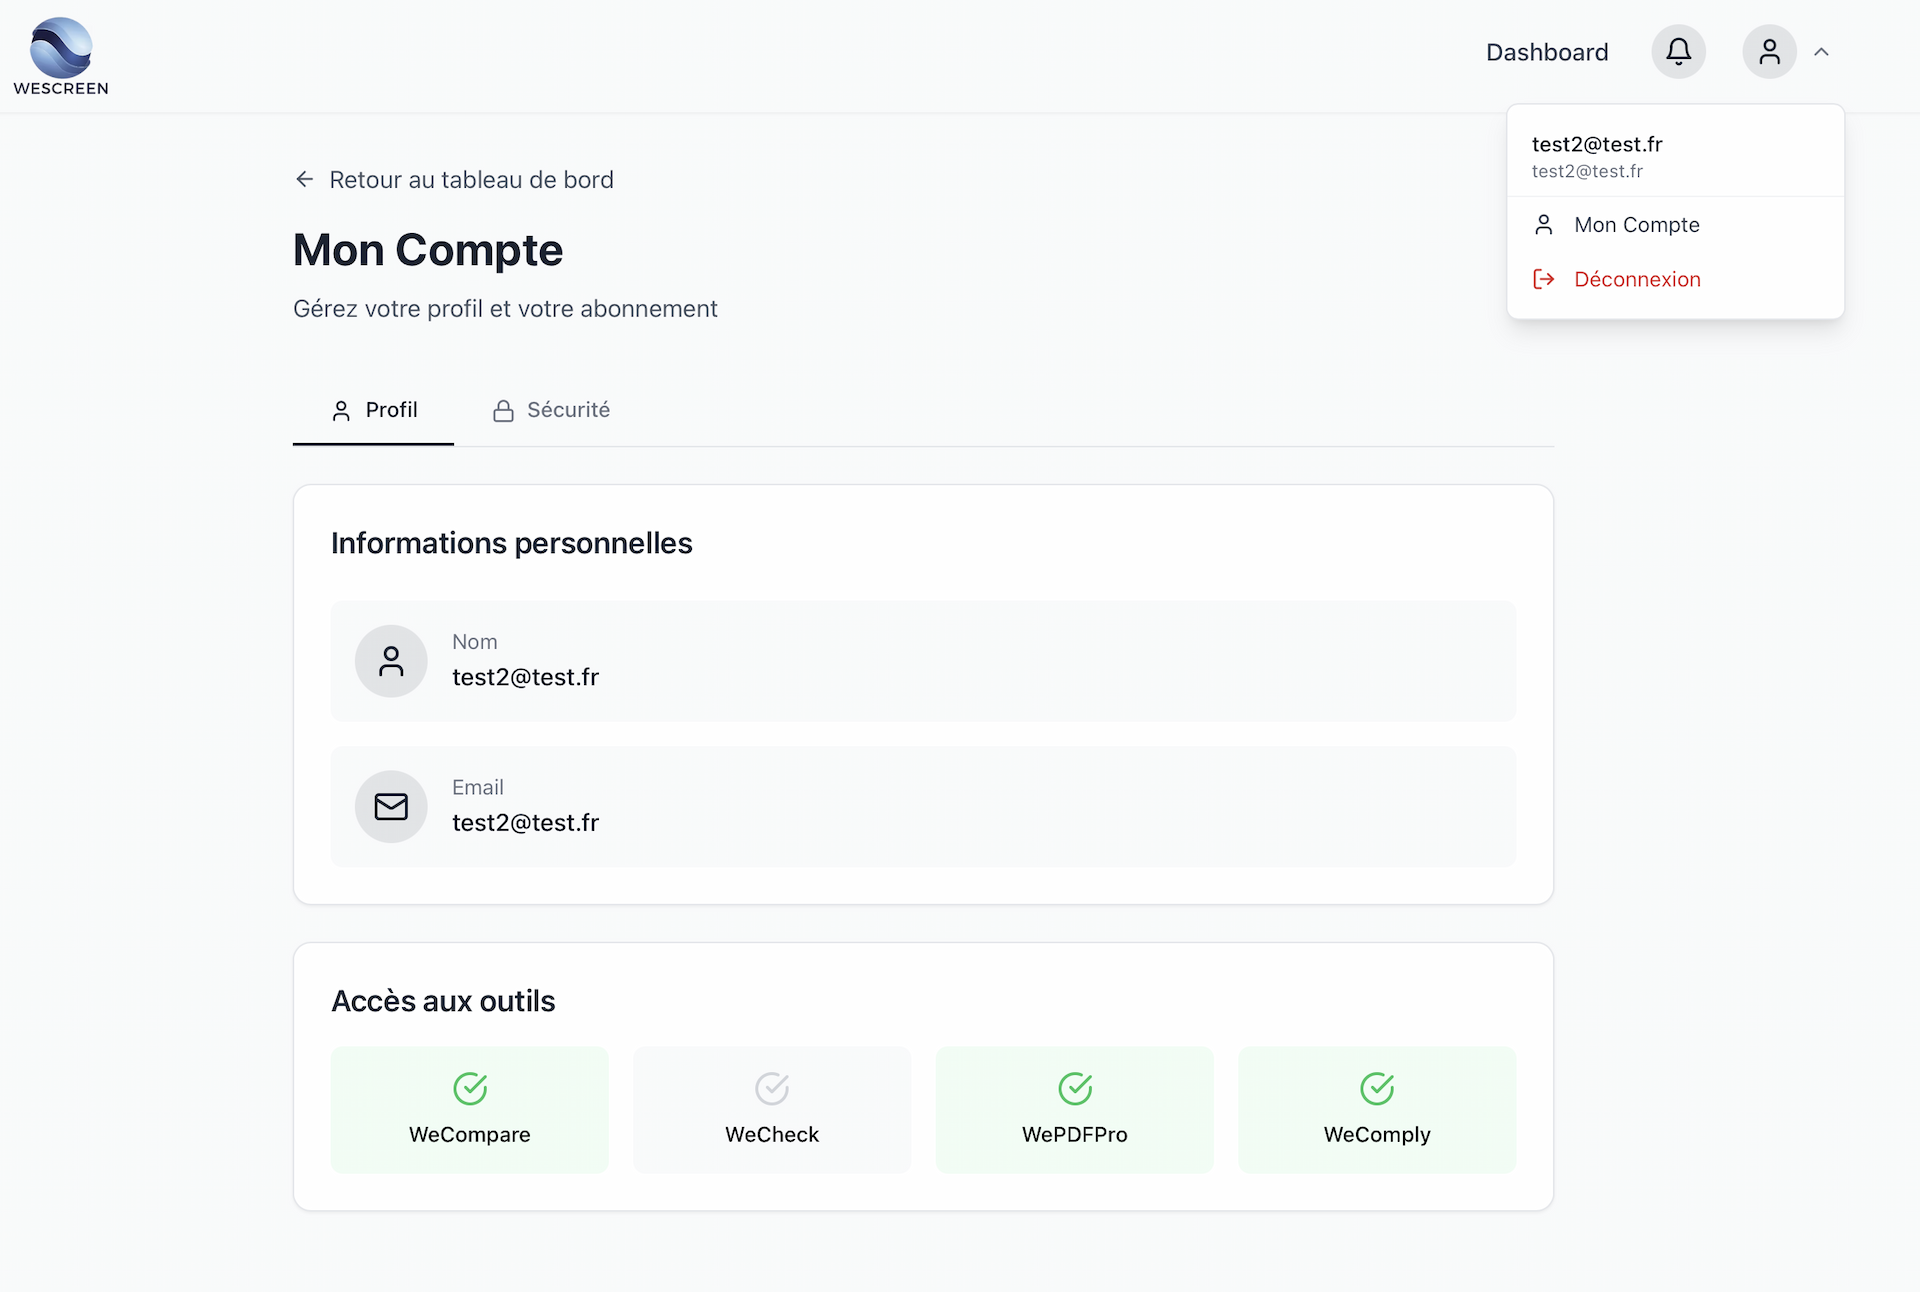Click the person icon beside Mon Compte menu entry
This screenshot has height=1292, width=1920.
pos(1543,225)
